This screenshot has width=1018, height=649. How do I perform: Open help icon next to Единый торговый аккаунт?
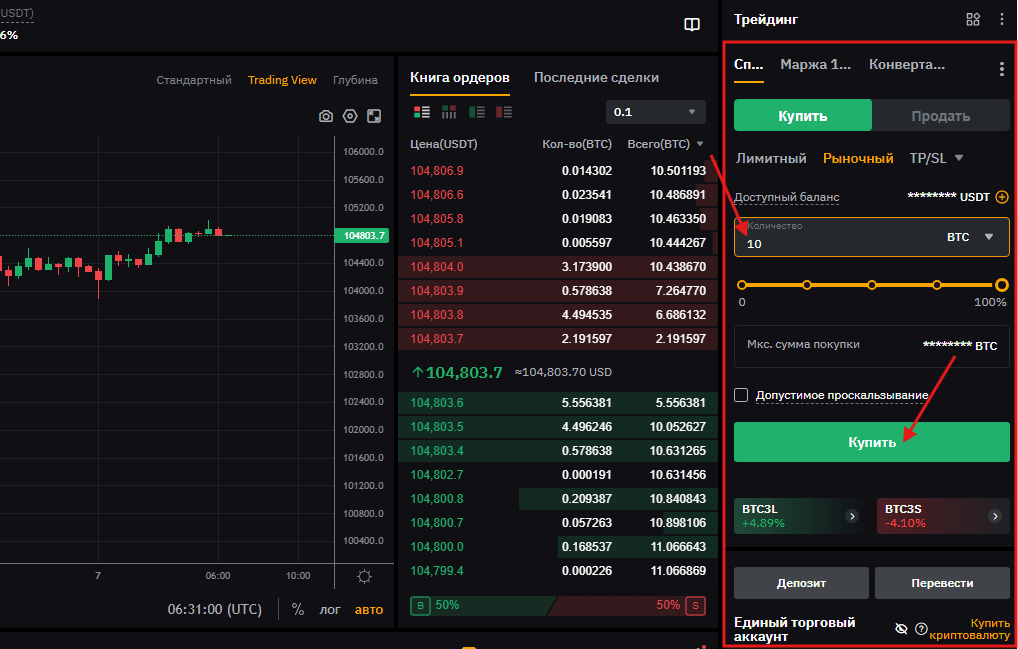tap(921, 628)
